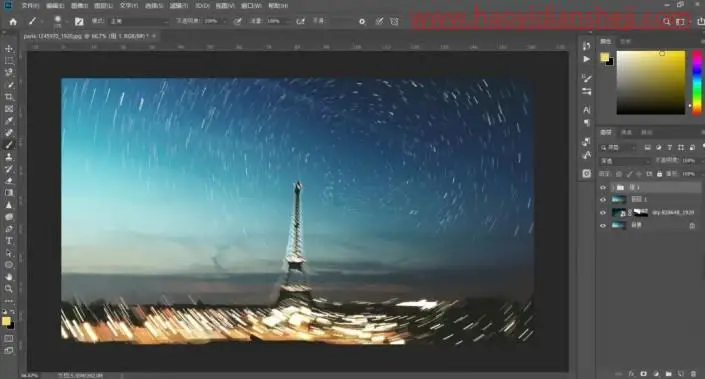Toggle the pressure-for-opacity button
Image resolution: width=705 pixels, height=379 pixels.
(237, 21)
